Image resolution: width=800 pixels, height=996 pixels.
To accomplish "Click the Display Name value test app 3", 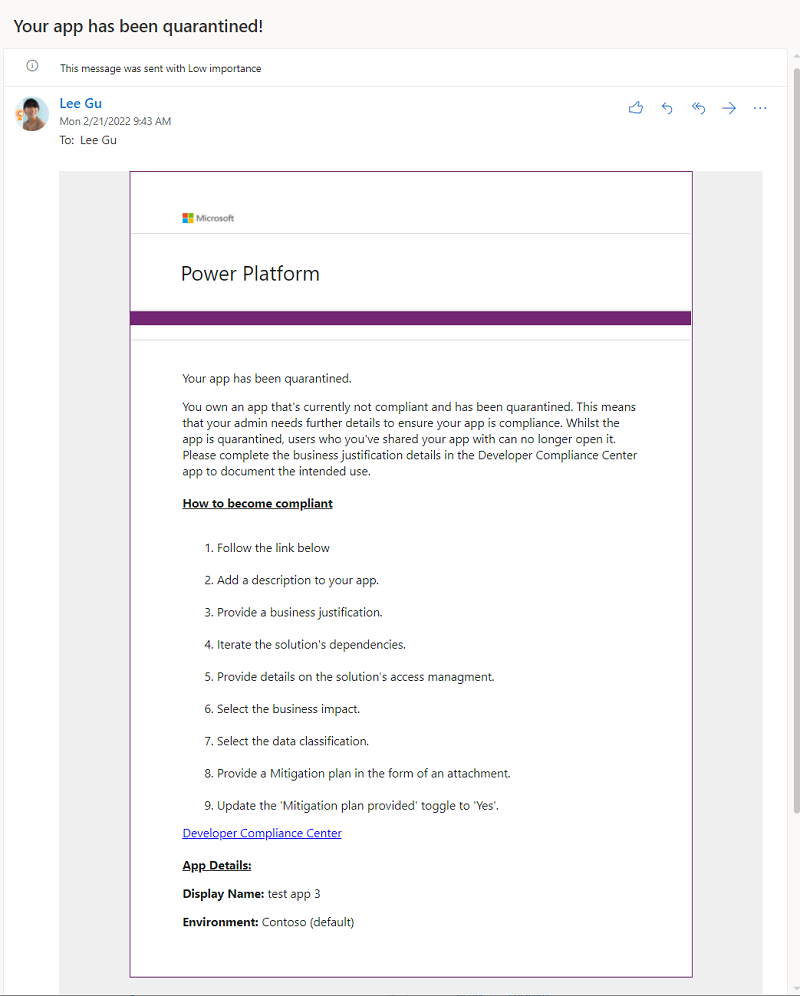I will click(293, 893).
